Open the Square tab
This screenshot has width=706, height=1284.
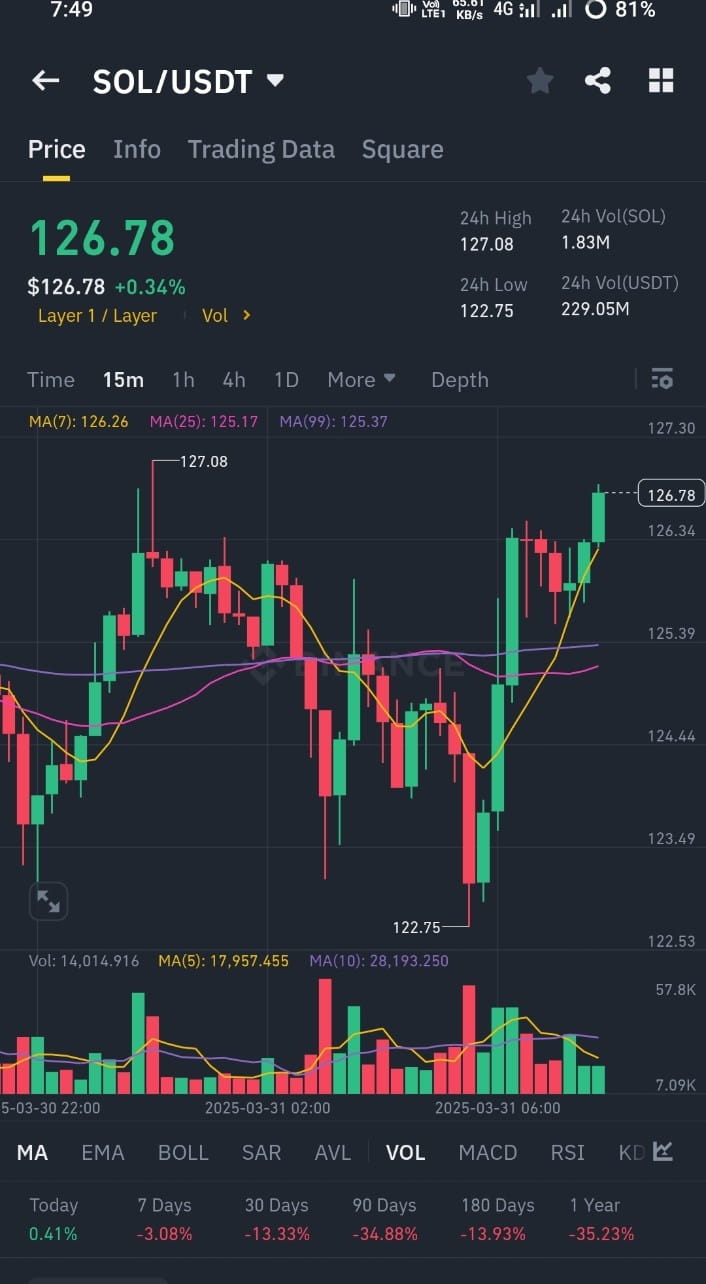click(402, 149)
